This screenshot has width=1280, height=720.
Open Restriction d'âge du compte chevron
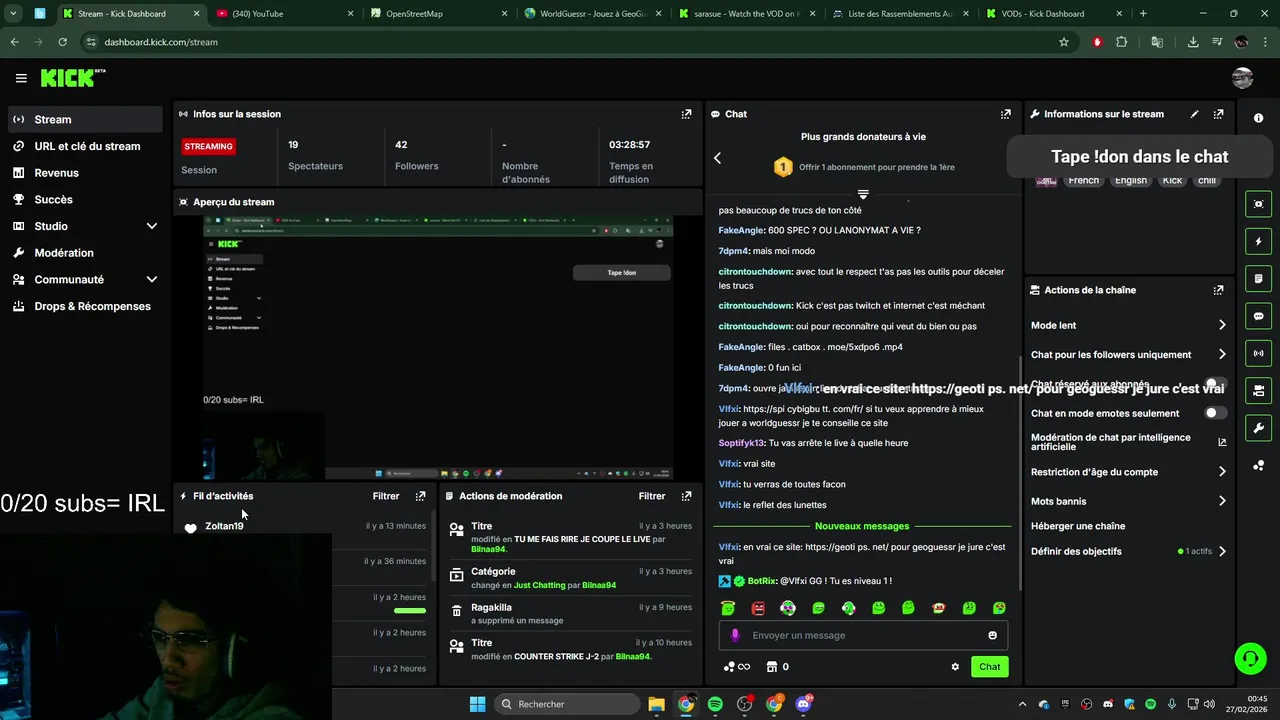tap(1222, 472)
